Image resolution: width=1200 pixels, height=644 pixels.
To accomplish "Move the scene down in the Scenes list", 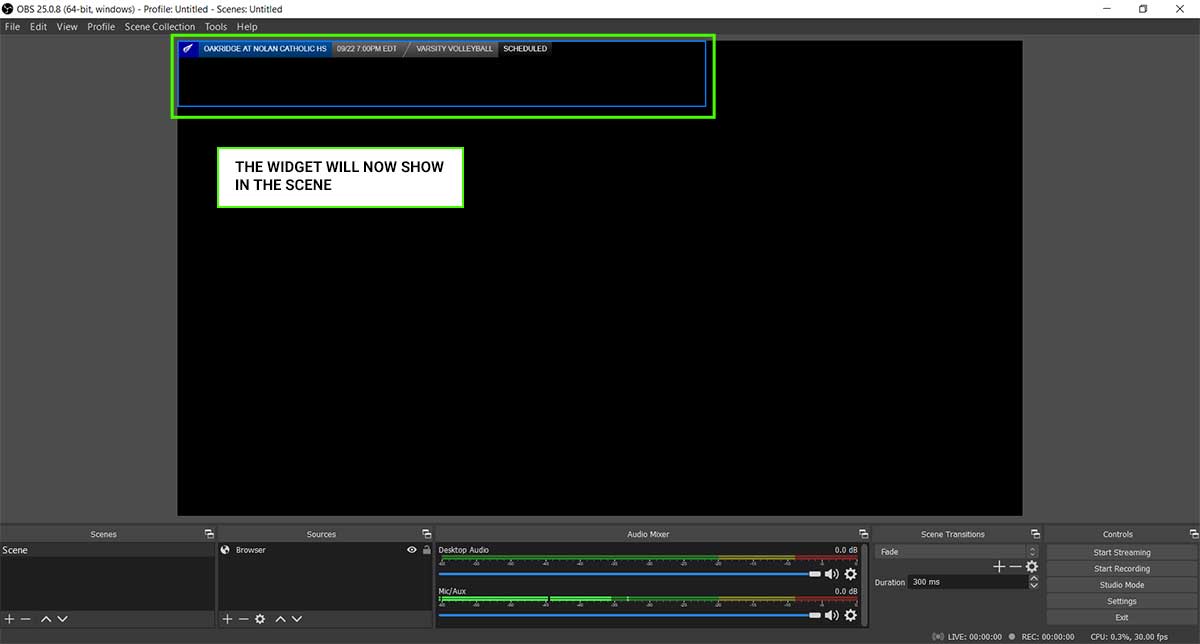I will pos(62,619).
